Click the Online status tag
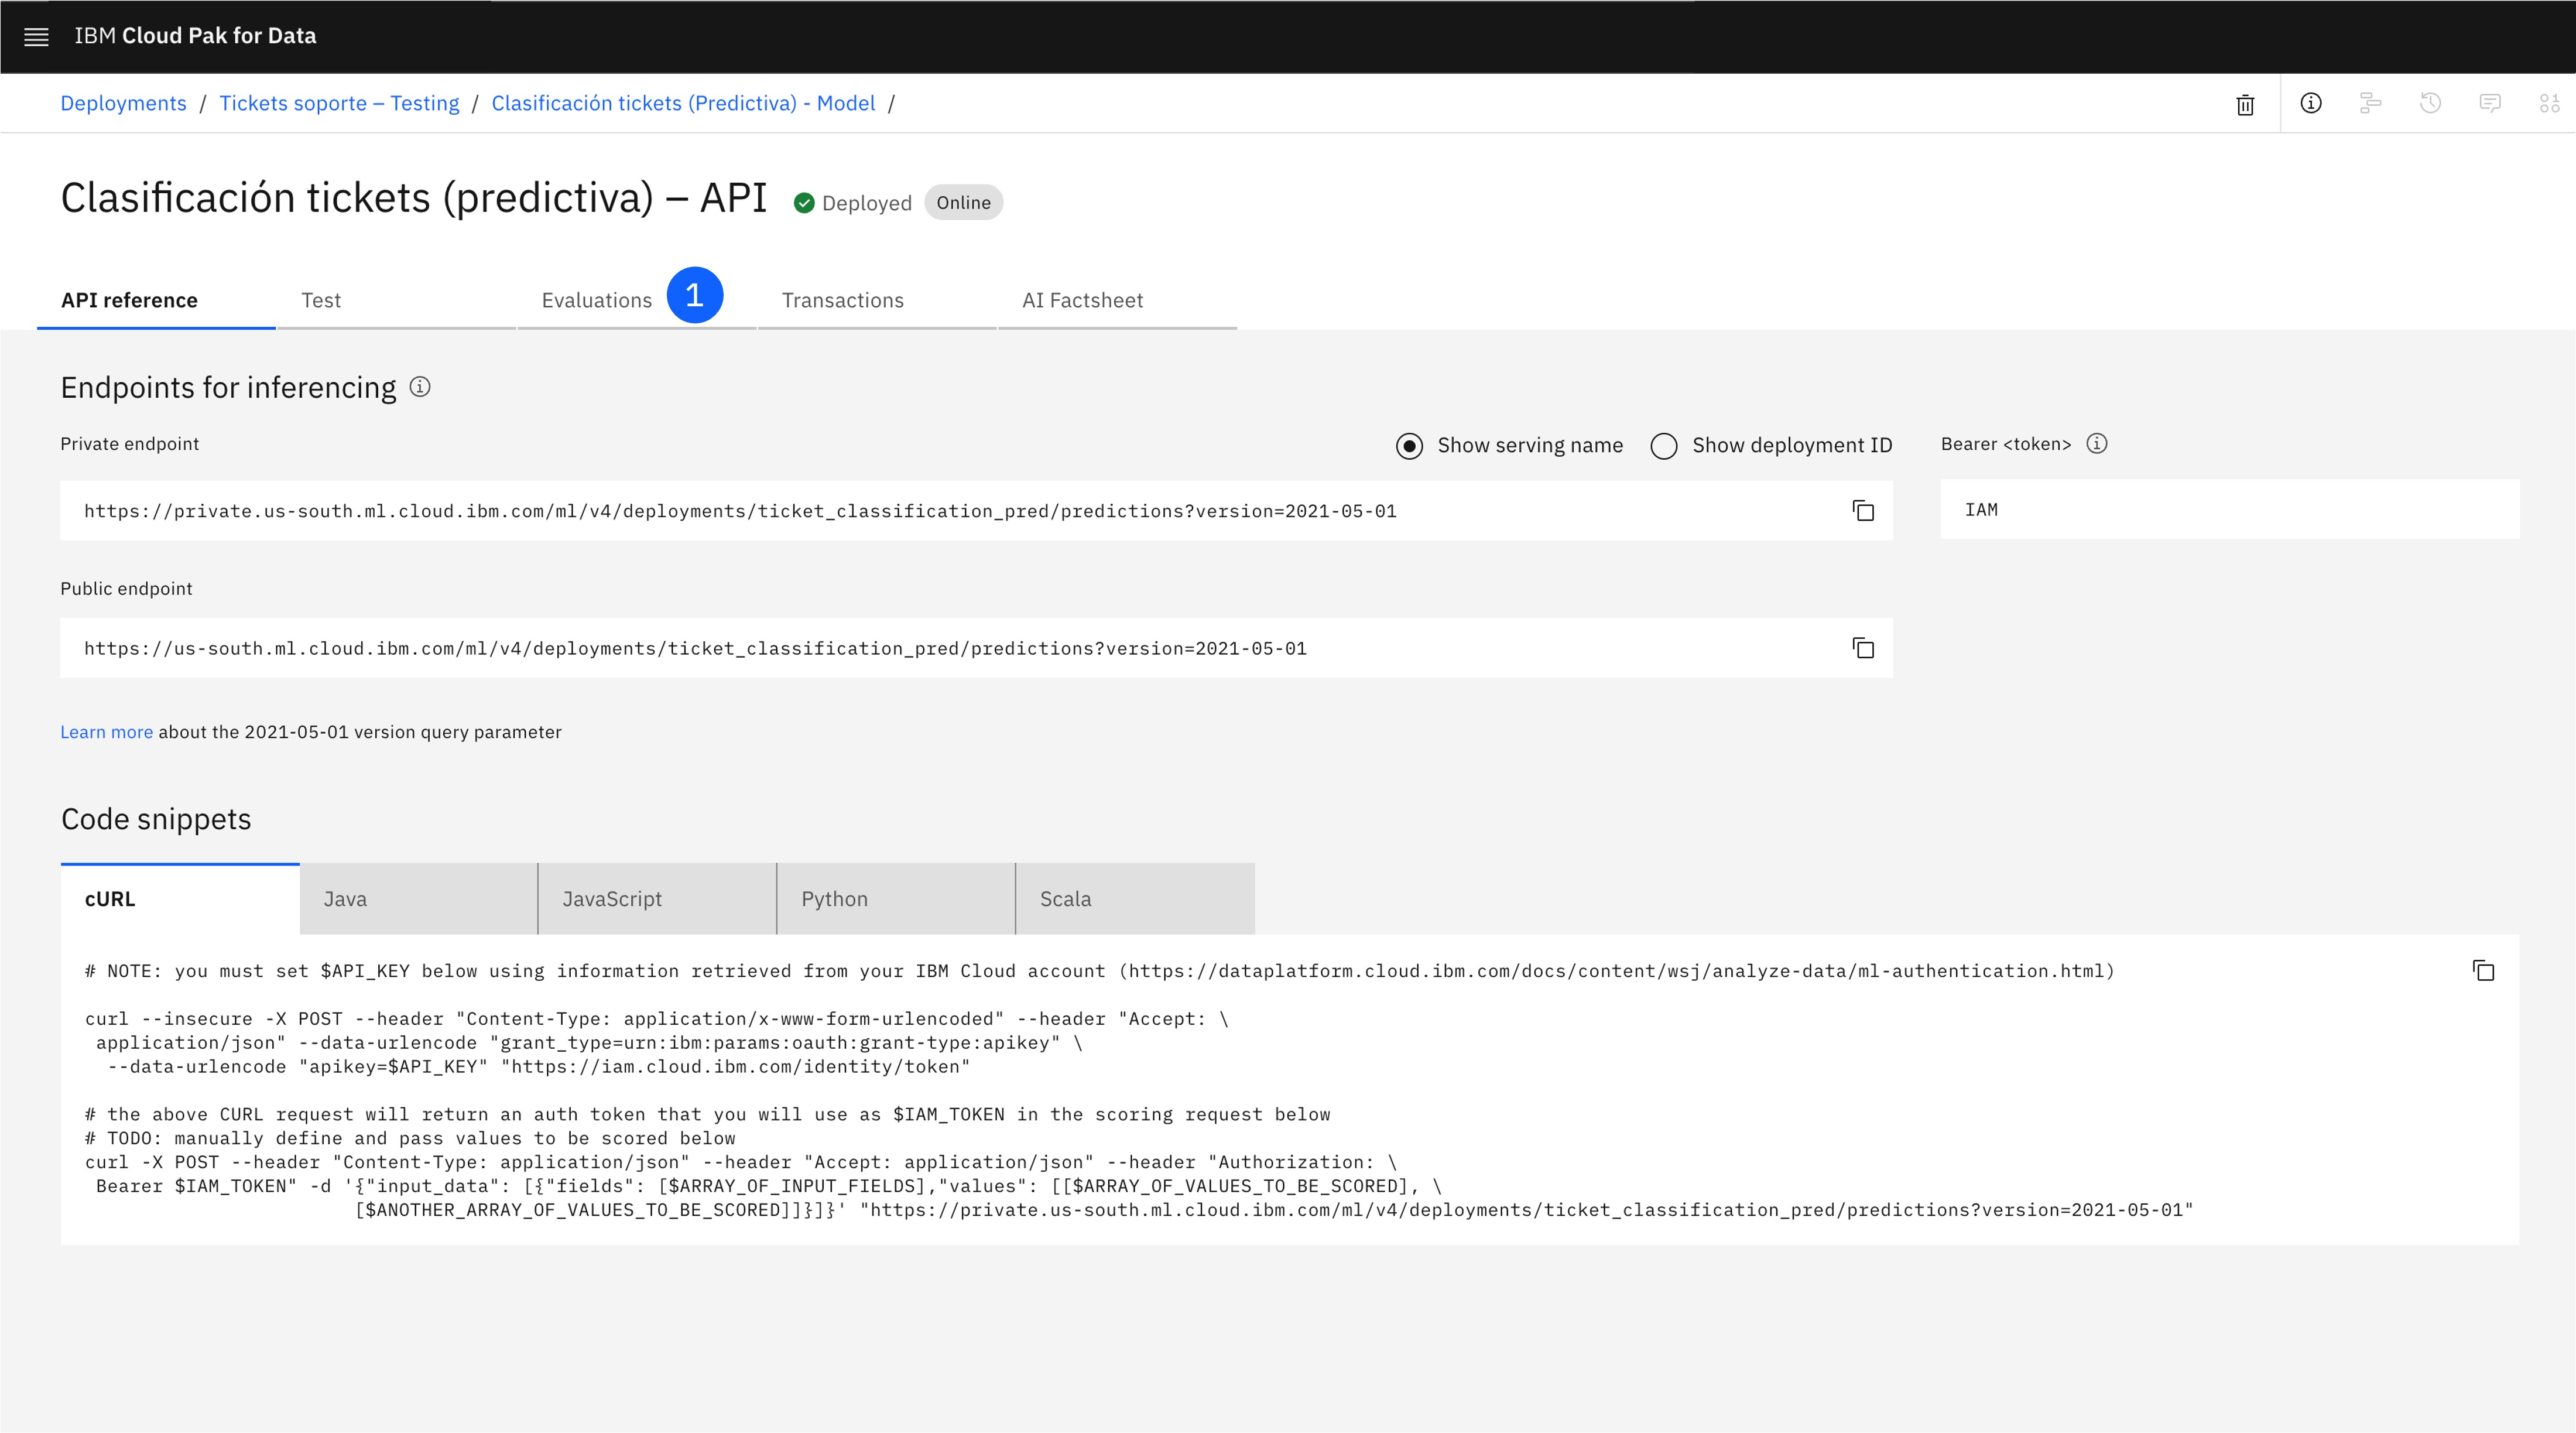This screenshot has height=1433, width=2576. pos(963,203)
